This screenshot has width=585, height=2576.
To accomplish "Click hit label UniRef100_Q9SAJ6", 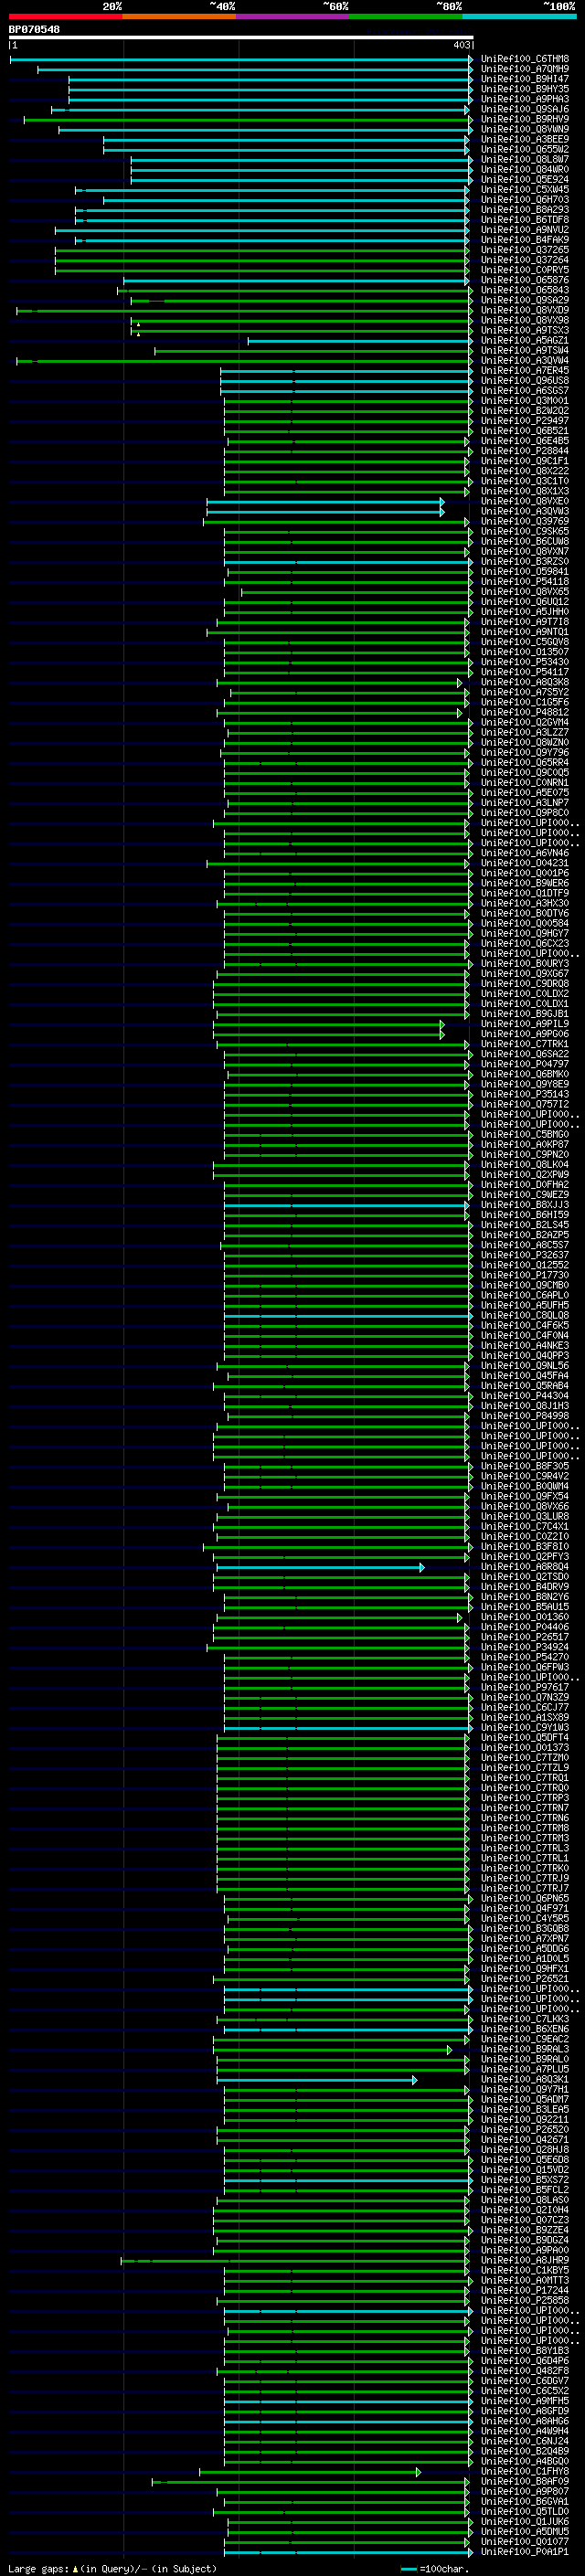I will click(525, 109).
